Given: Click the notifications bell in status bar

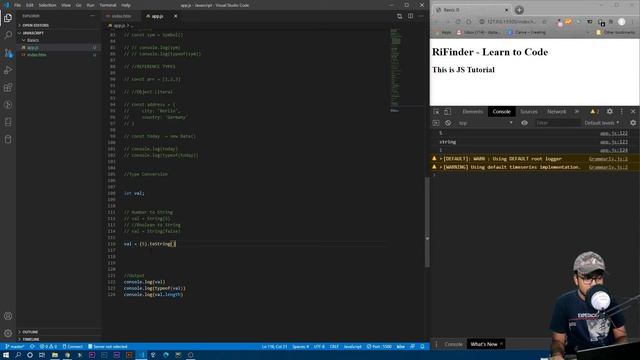Looking at the screenshot, I should point(422,347).
